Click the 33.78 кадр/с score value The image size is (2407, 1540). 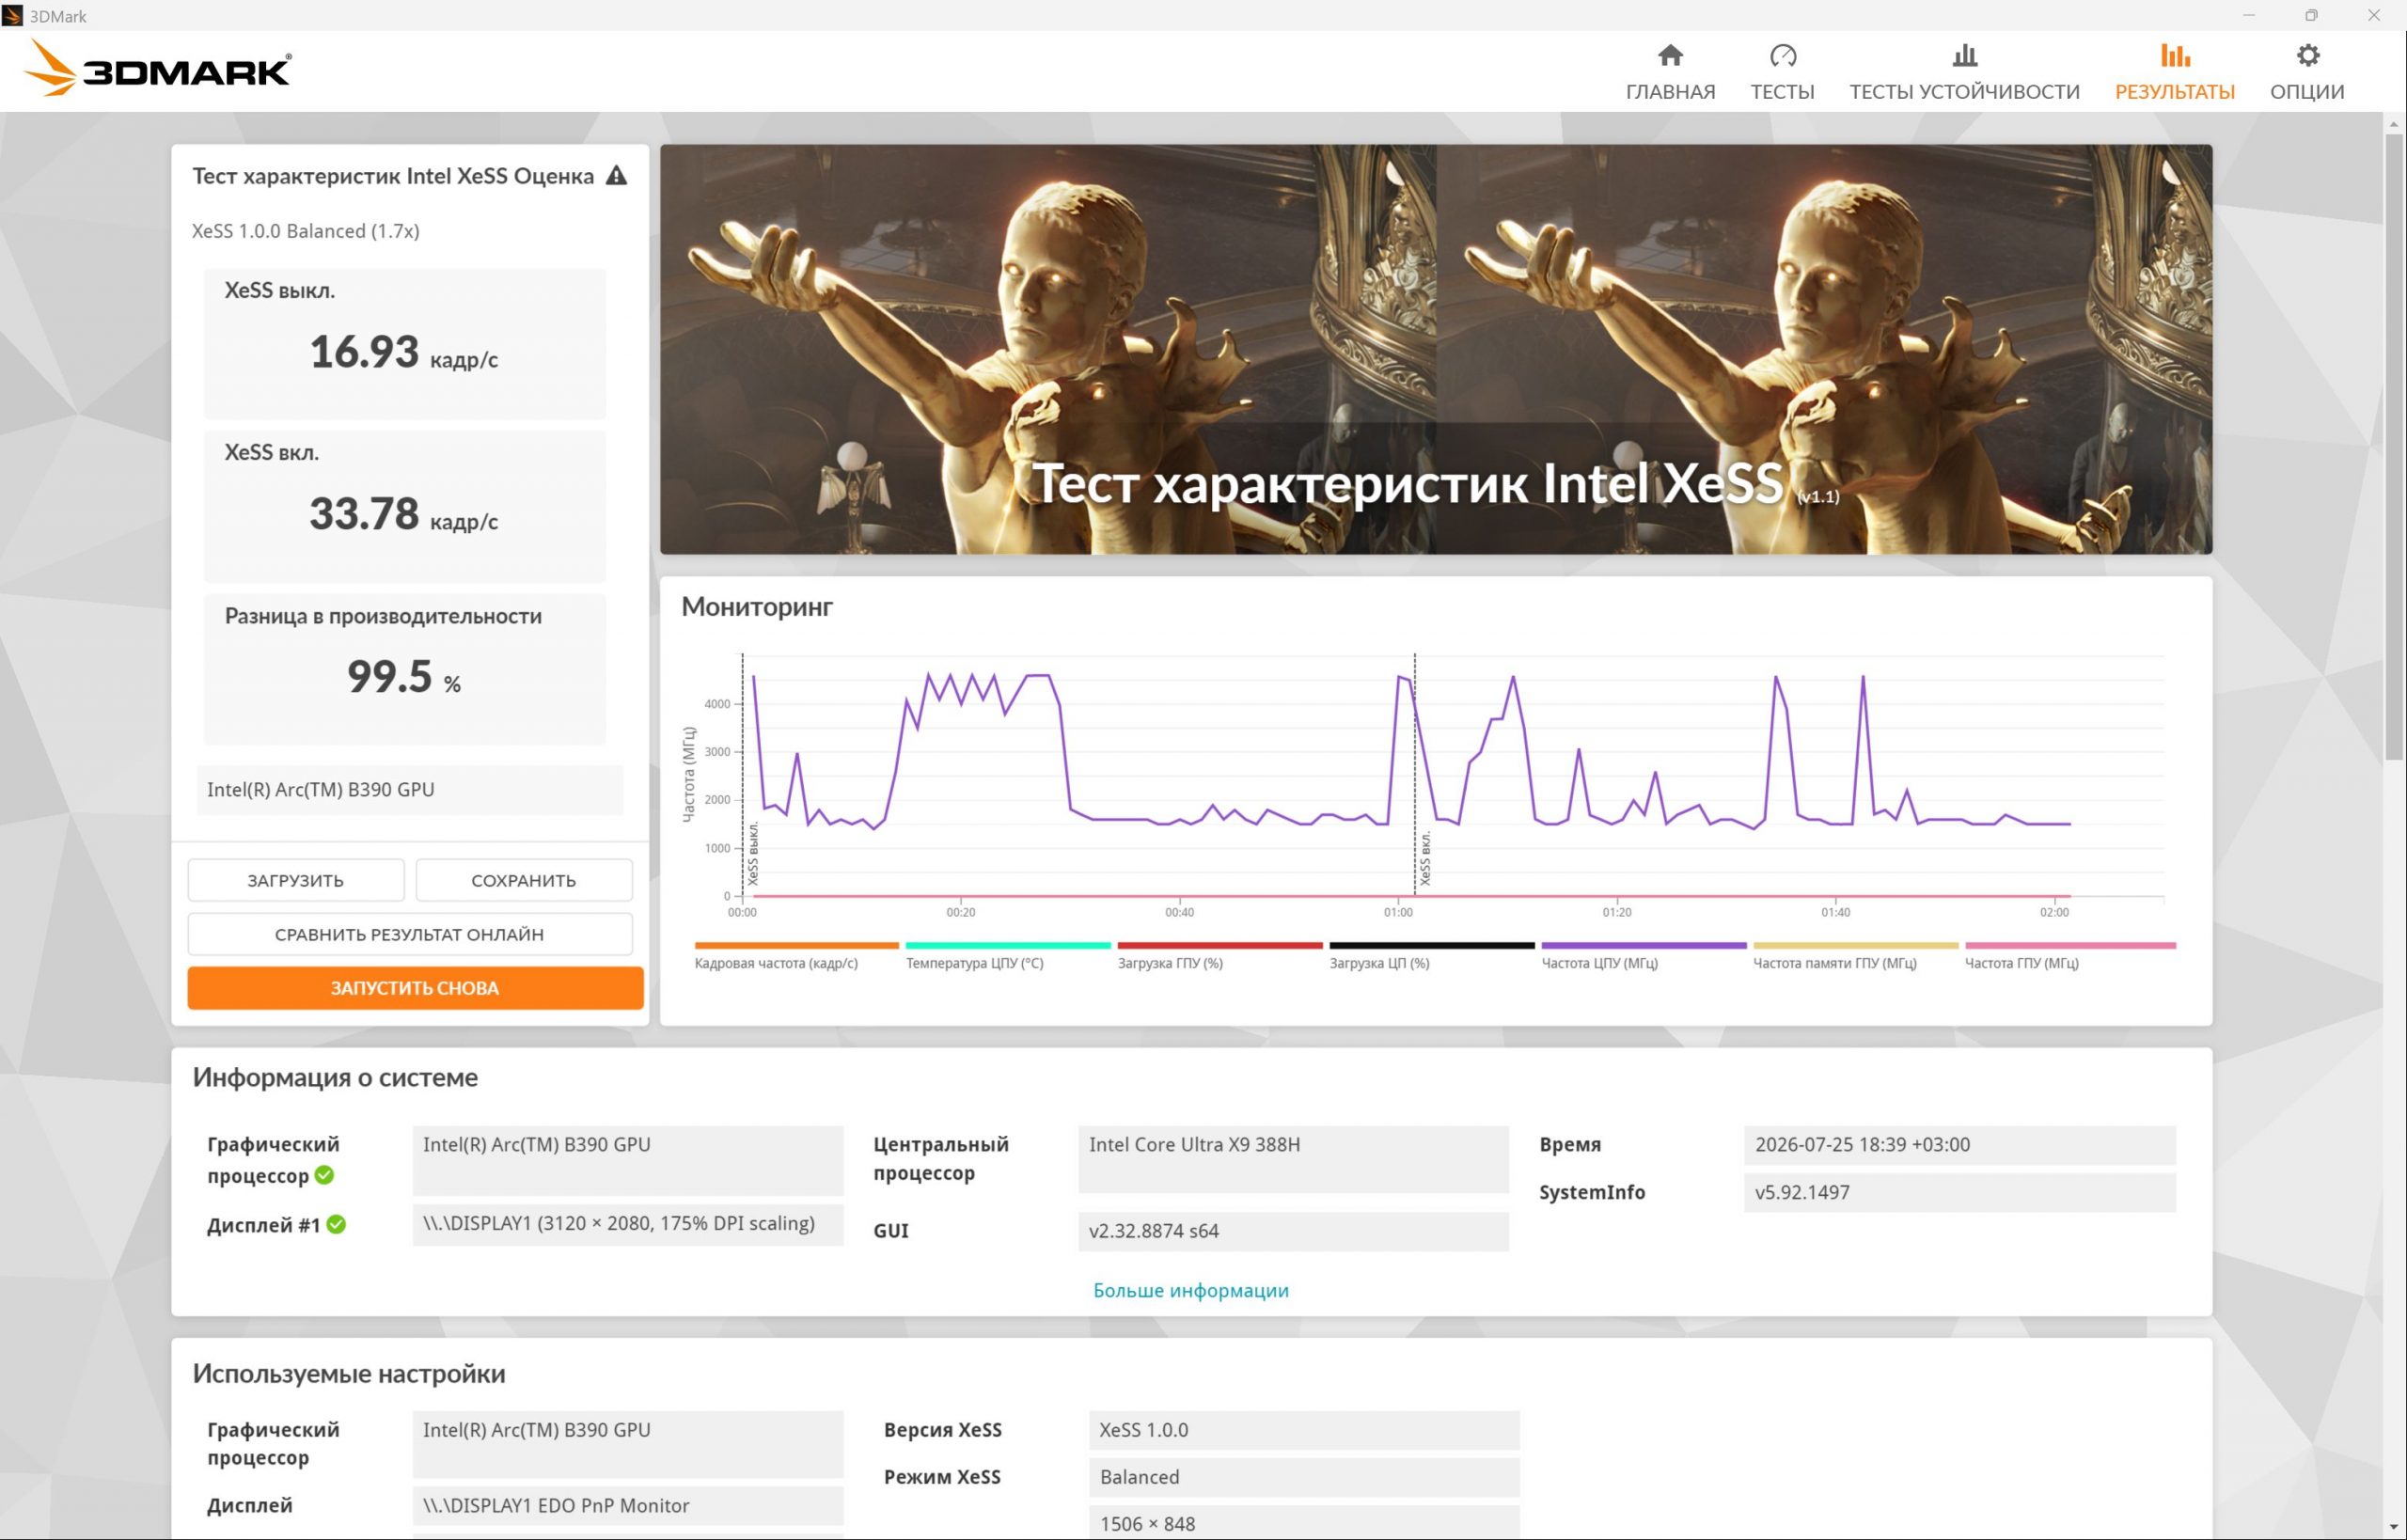[404, 515]
